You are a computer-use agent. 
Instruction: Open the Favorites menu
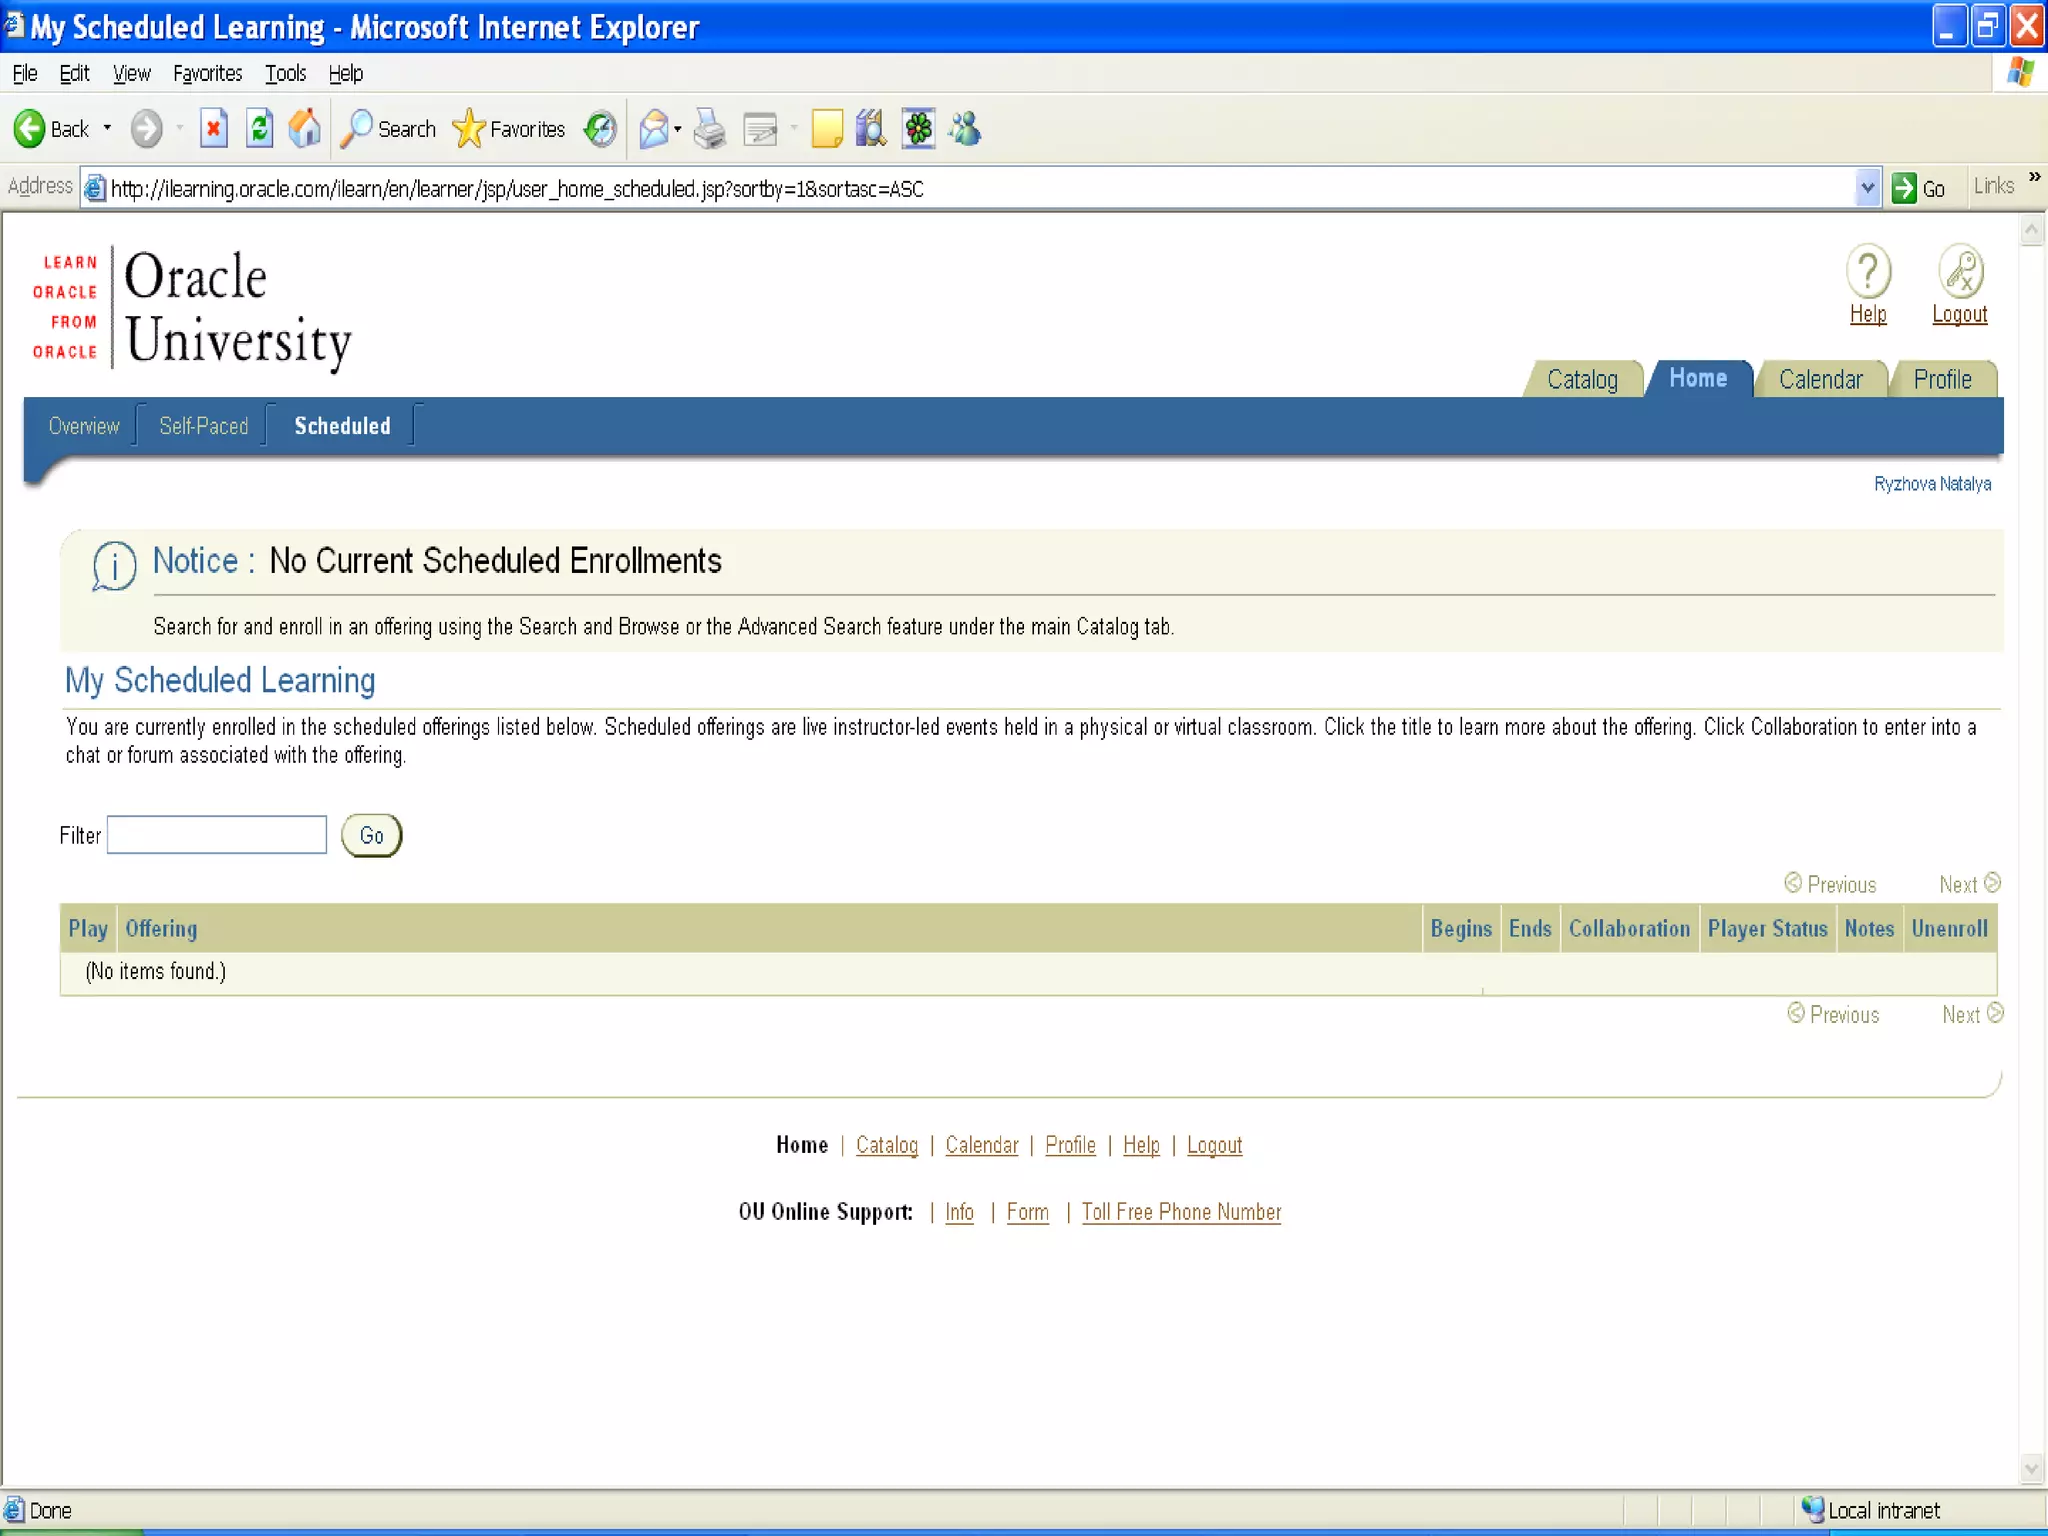207,74
